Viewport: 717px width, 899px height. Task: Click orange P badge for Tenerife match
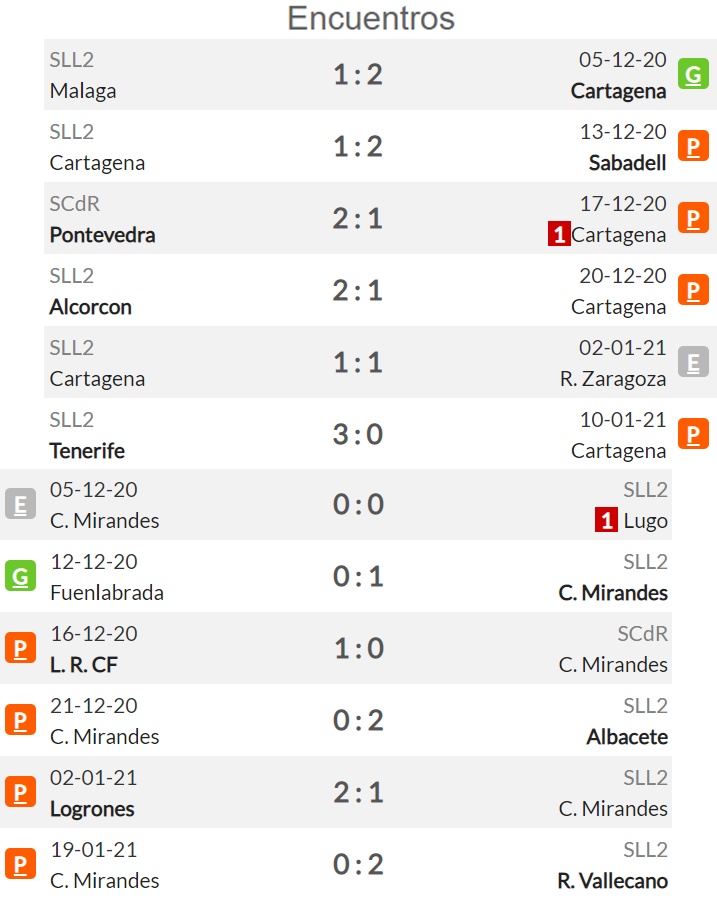[693, 434]
